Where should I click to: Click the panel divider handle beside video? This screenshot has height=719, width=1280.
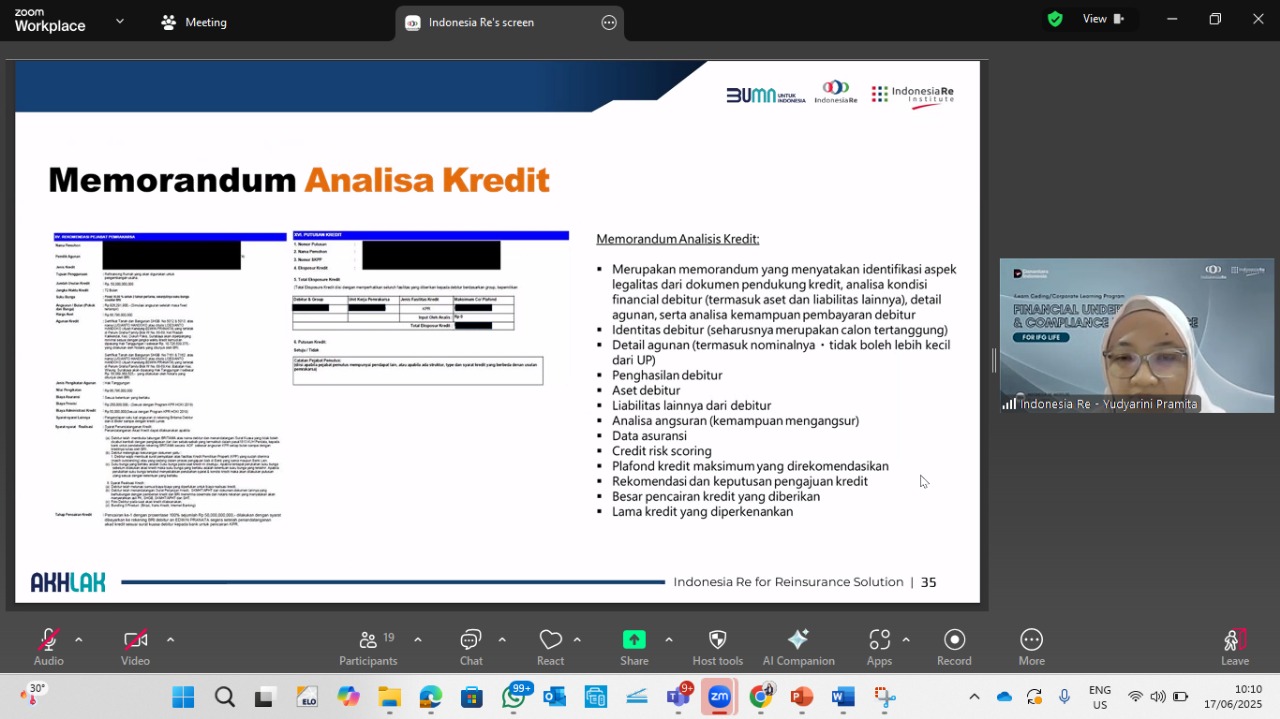pyautogui.click(x=994, y=361)
